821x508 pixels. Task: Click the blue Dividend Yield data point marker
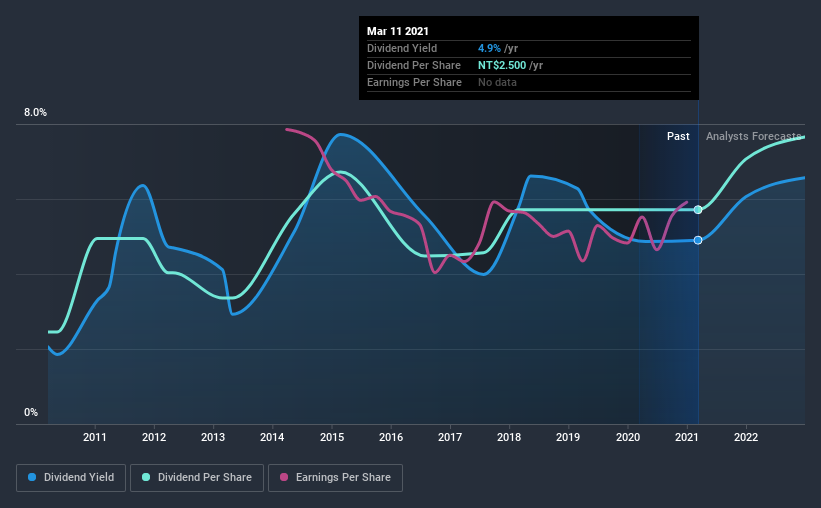(698, 240)
